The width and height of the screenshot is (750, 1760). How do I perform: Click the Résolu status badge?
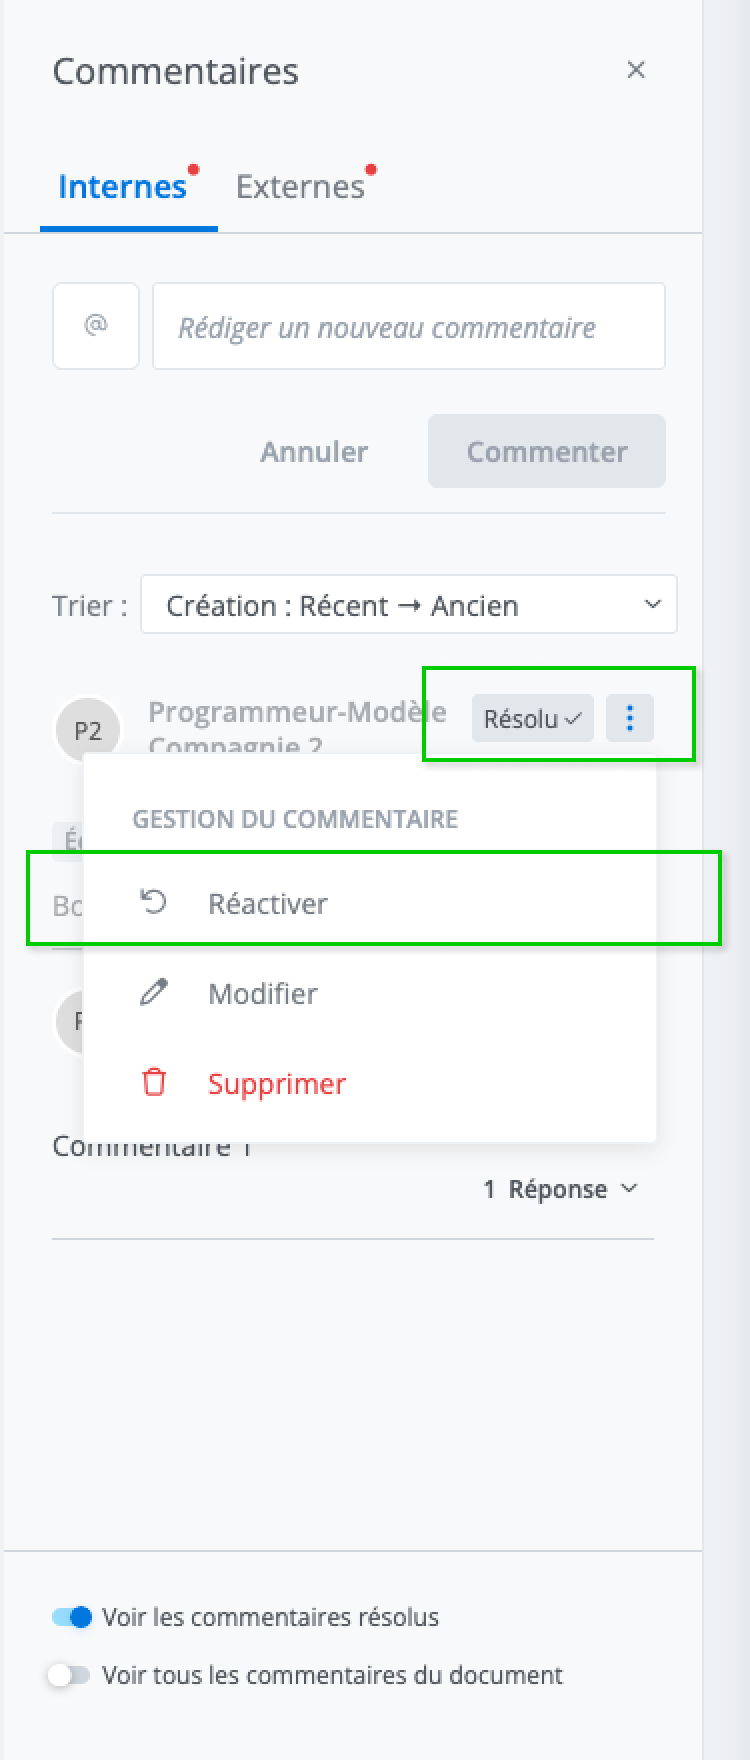pos(532,718)
